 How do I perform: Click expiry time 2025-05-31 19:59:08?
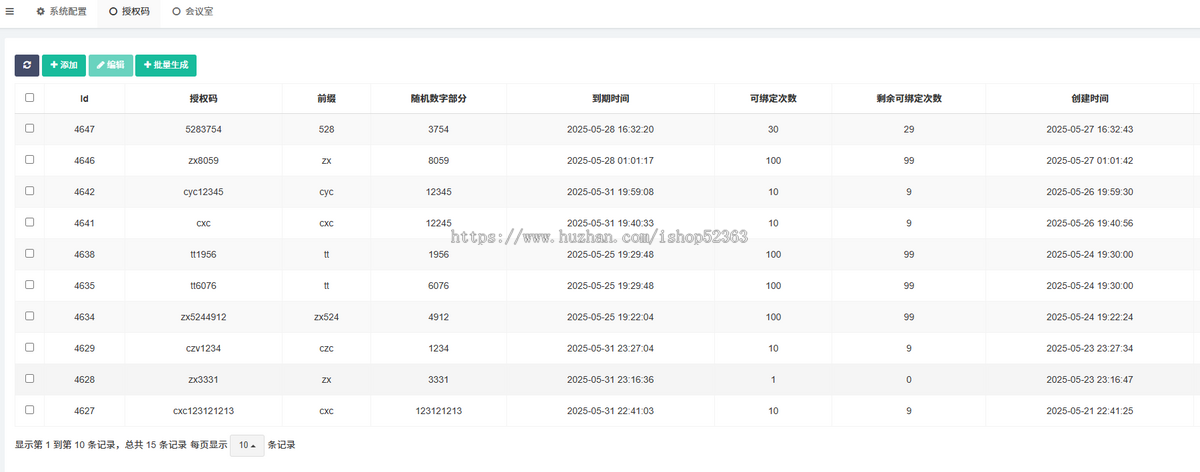(610, 191)
